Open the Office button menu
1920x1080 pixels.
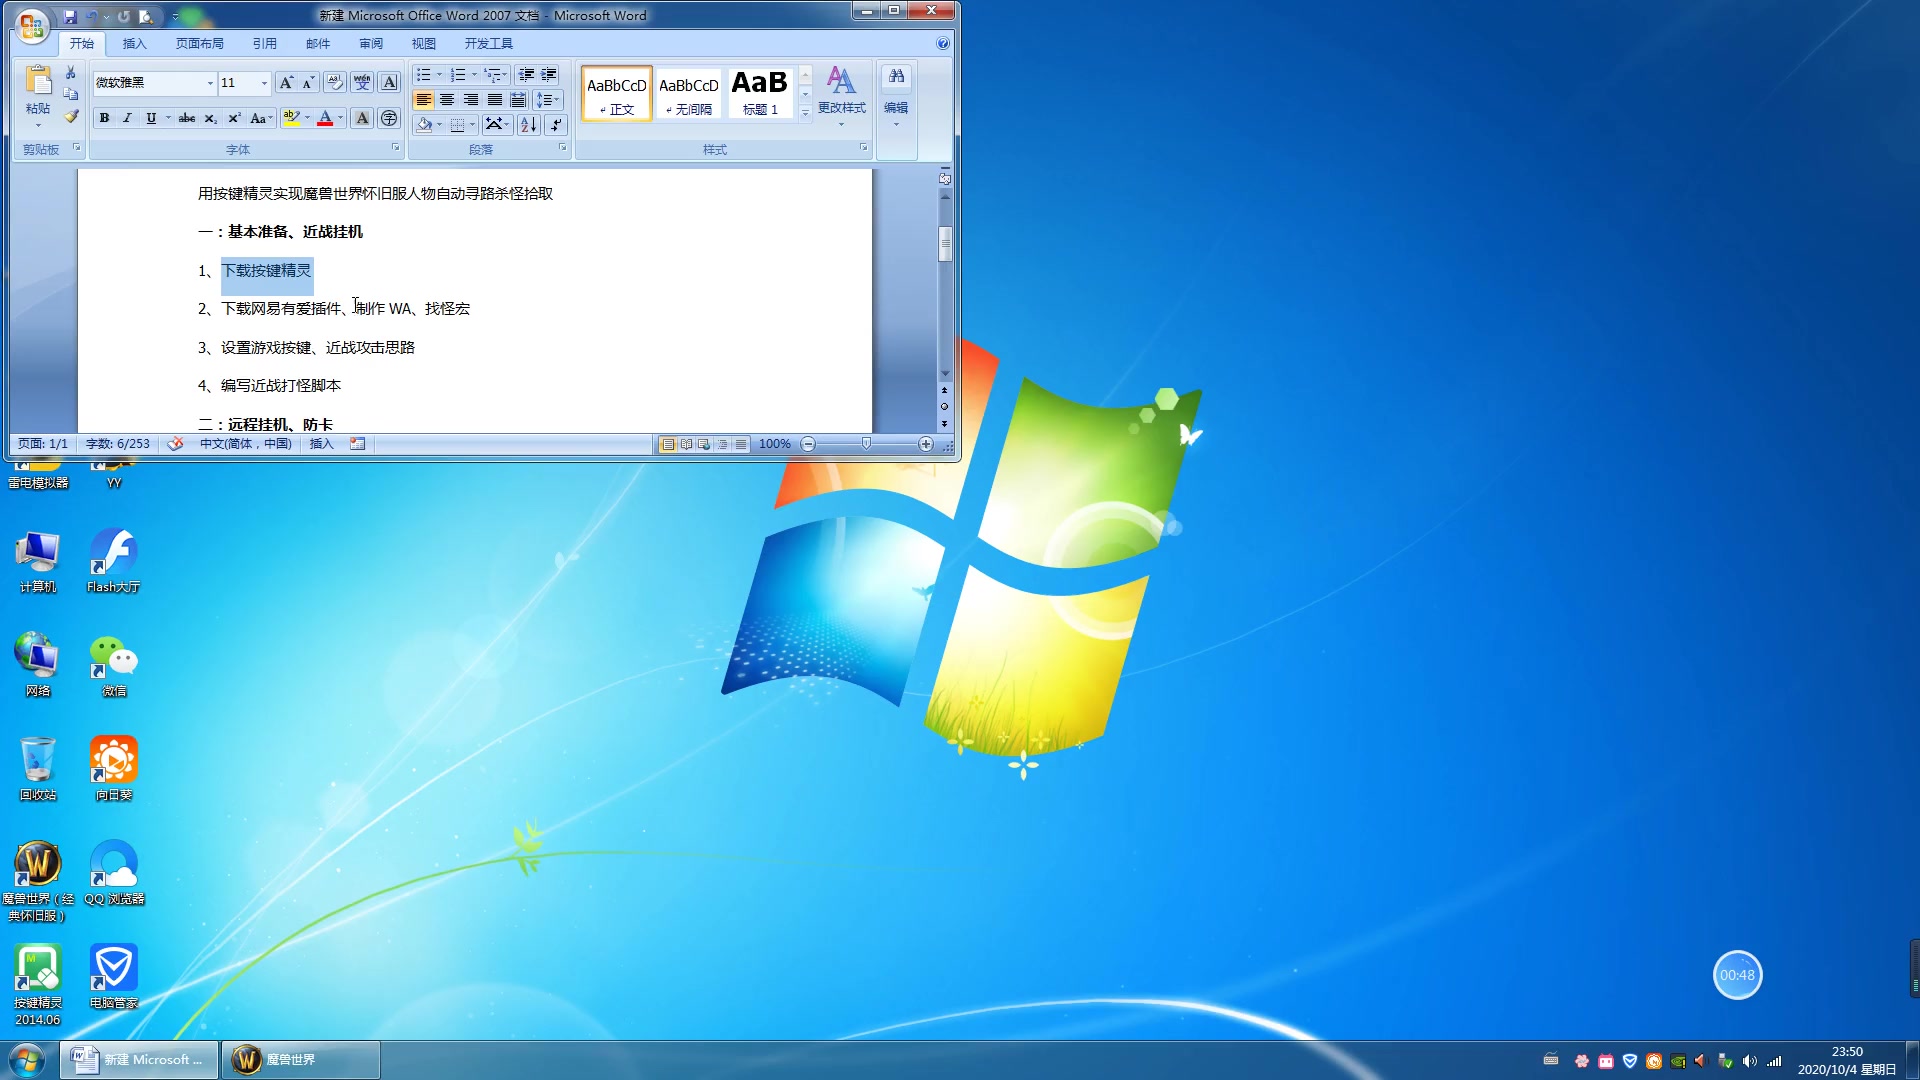pos(32,25)
